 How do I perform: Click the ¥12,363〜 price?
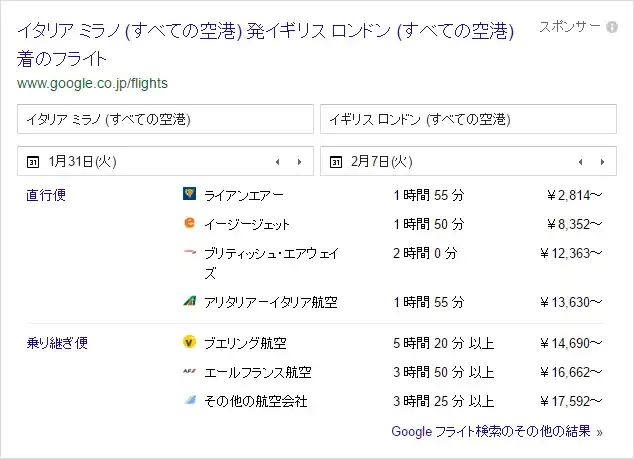click(571, 253)
